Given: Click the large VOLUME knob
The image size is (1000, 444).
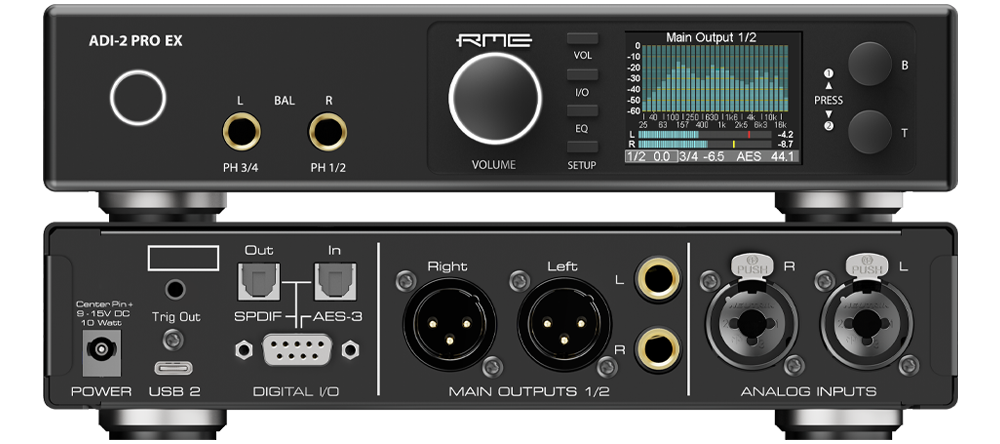Looking at the screenshot, I should click(495, 98).
